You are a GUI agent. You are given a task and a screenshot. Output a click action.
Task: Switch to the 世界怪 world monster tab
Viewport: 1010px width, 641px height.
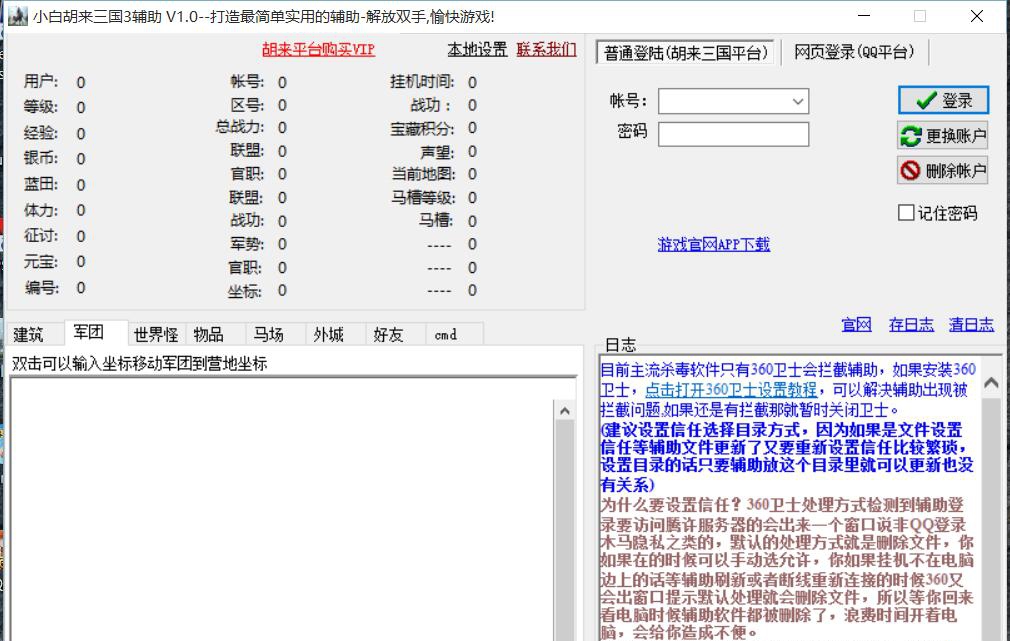155,334
